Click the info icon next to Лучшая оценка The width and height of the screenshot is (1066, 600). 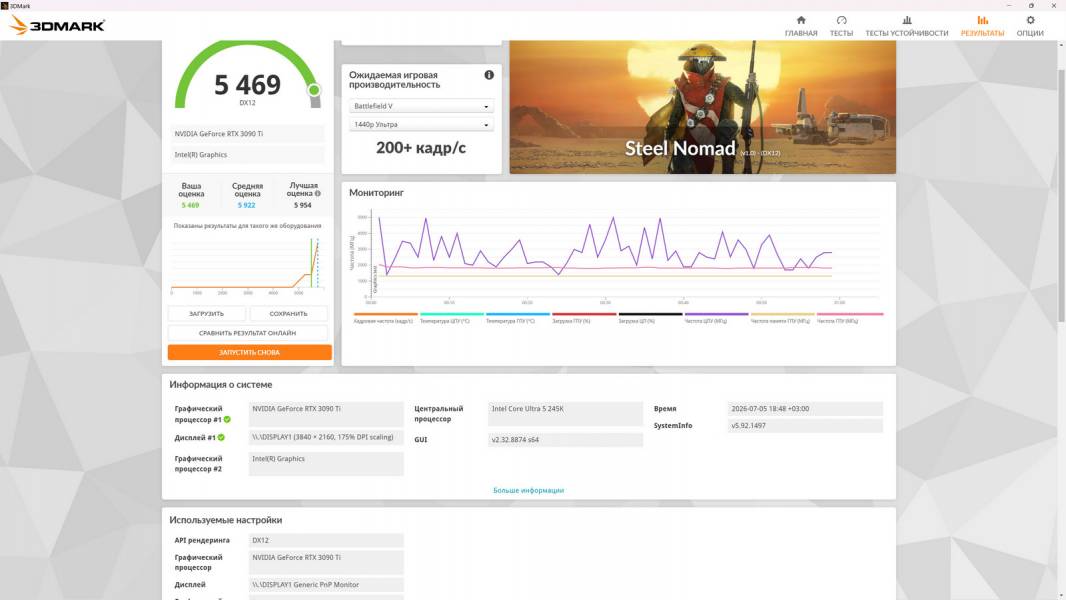[x=317, y=194]
